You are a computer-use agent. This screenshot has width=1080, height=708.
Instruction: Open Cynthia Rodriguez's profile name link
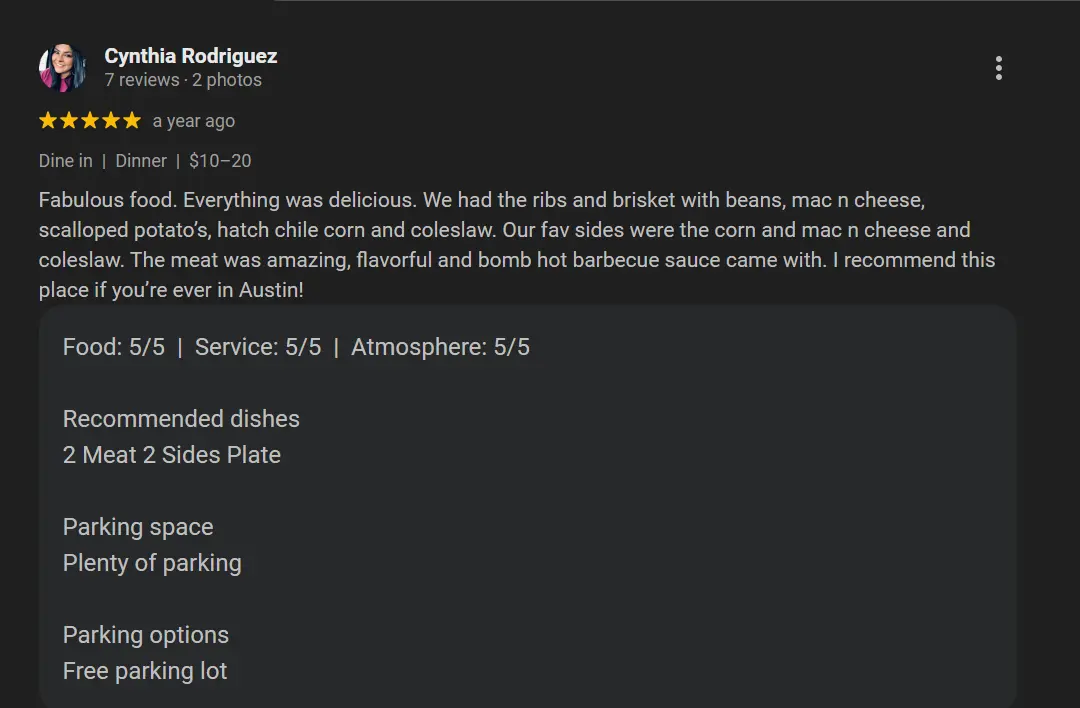click(x=191, y=56)
